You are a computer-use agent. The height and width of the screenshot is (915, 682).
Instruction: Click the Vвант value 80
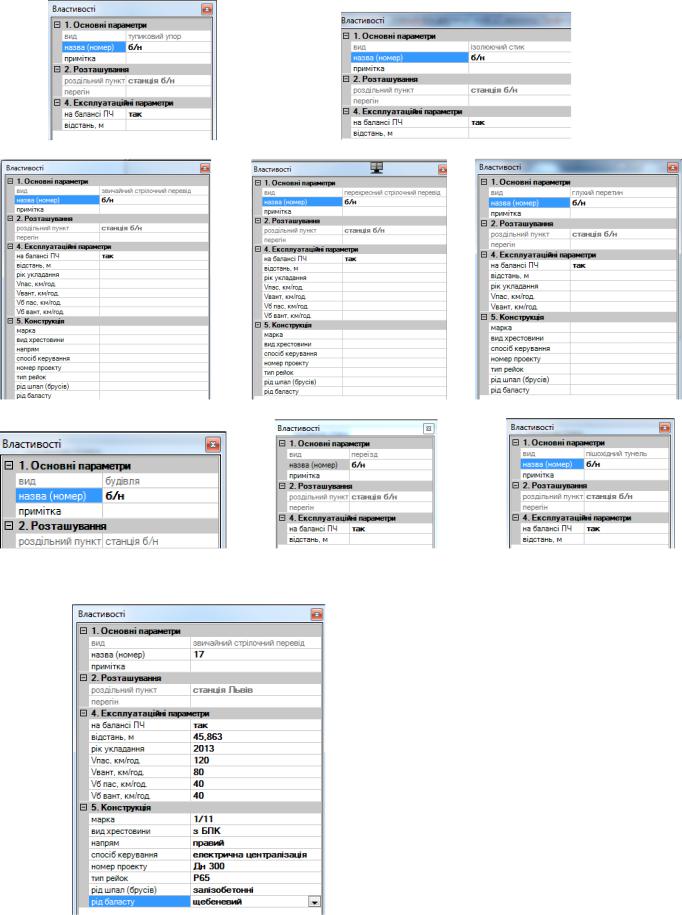256,772
